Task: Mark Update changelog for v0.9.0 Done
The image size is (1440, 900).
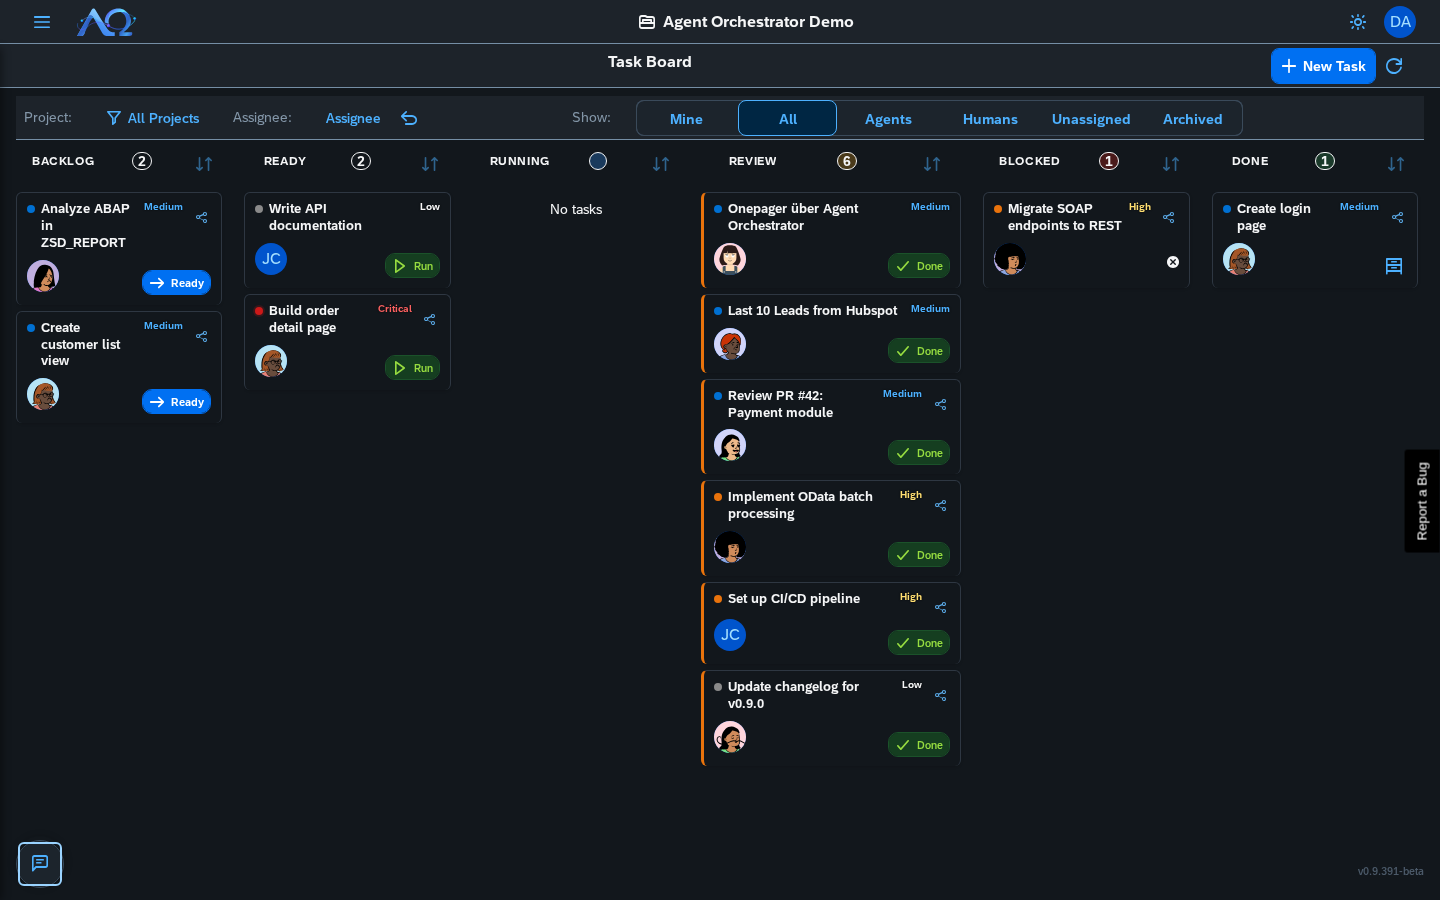Action: pyautogui.click(x=919, y=745)
